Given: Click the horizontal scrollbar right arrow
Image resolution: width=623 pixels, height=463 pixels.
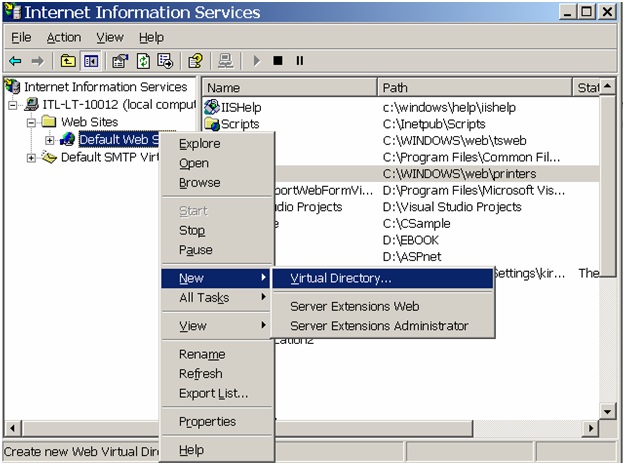Looking at the screenshot, I should [x=591, y=428].
